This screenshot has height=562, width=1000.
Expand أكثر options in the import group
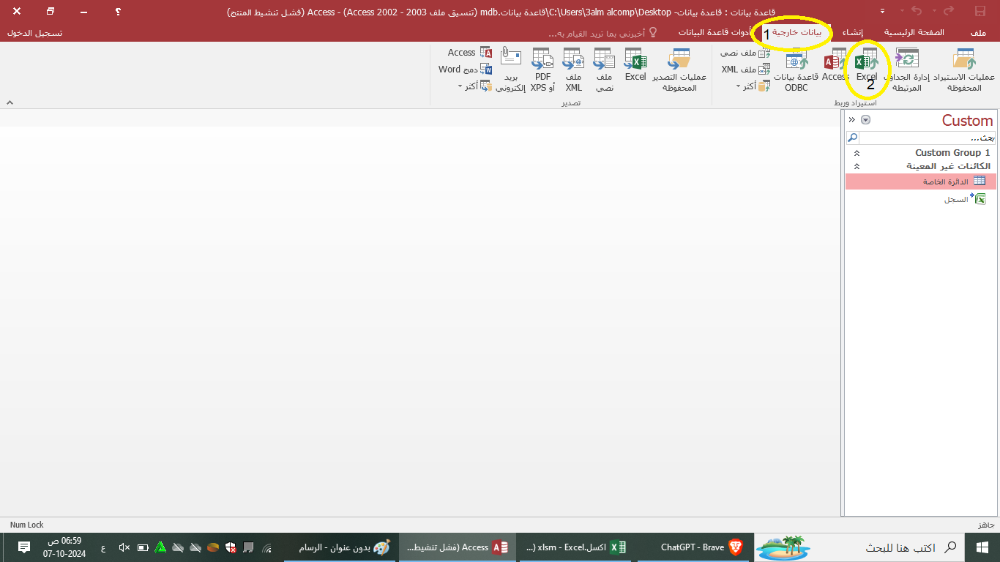click(753, 86)
